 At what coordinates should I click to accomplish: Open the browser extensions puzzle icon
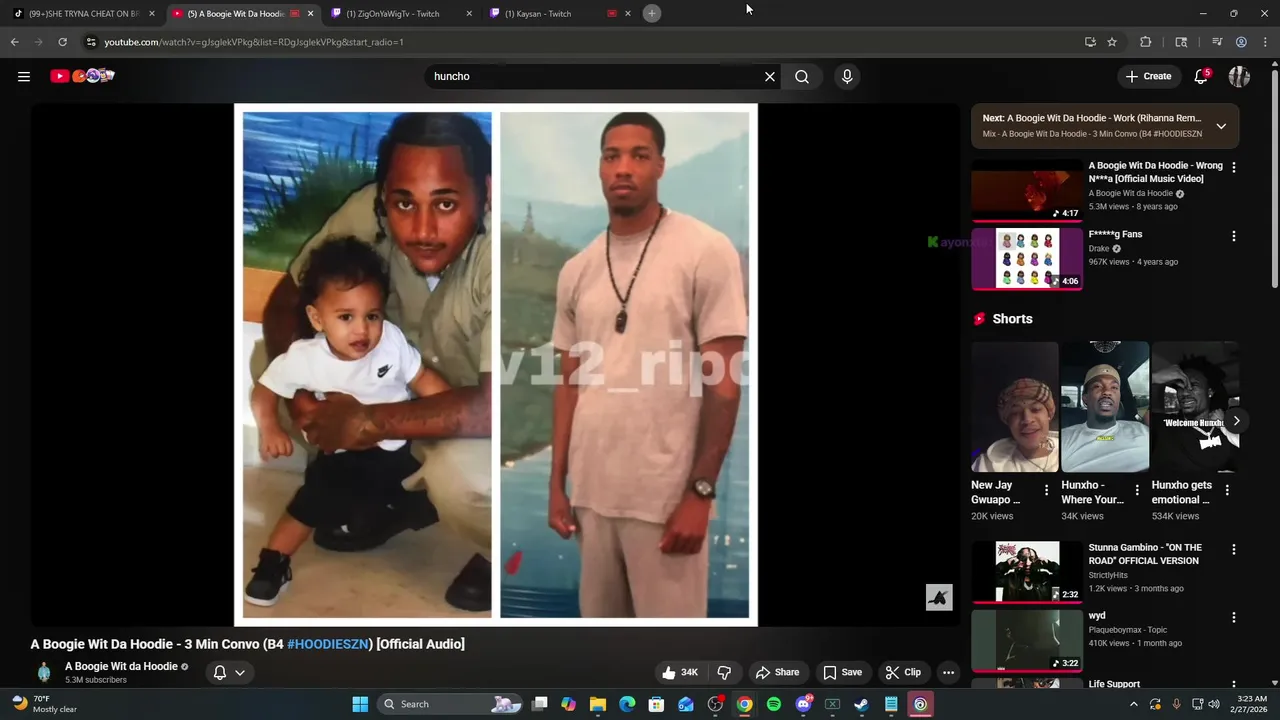tap(1146, 42)
